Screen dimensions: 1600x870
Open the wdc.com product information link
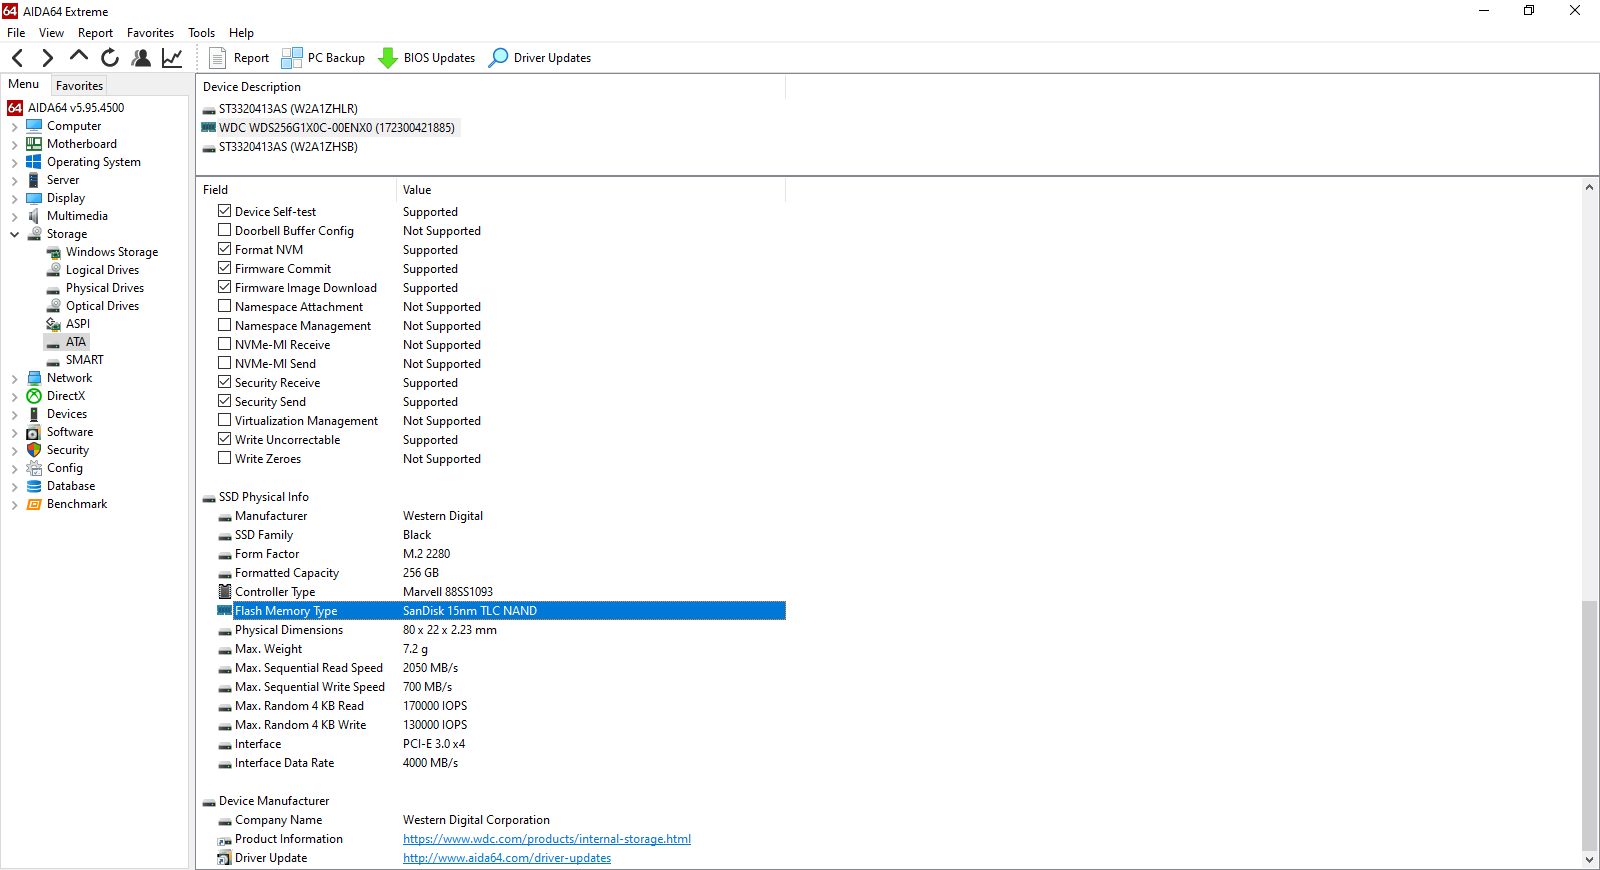(547, 839)
